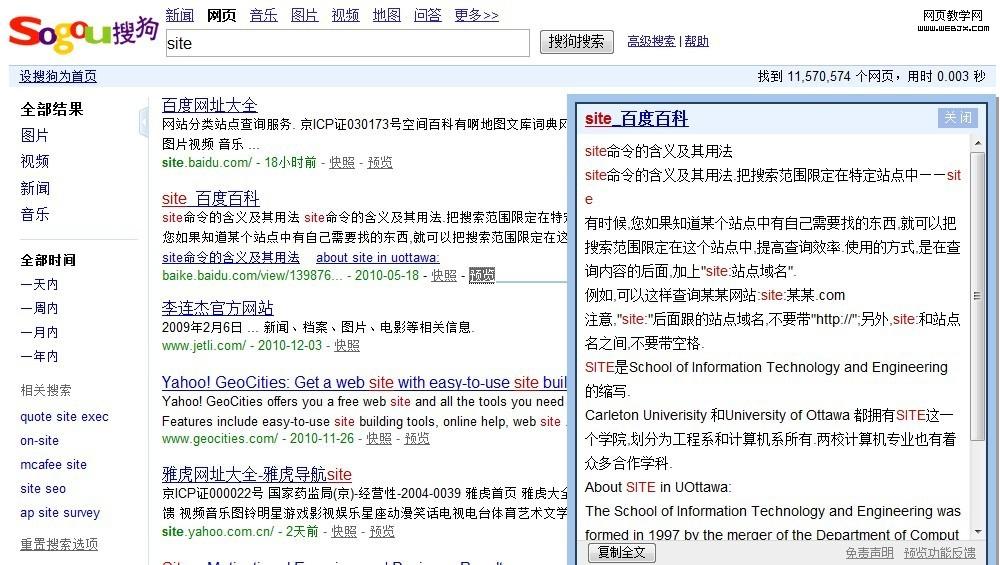Image resolution: width=1000 pixels, height=565 pixels.
Task: Search related term ap site survey
Action: 60,513
